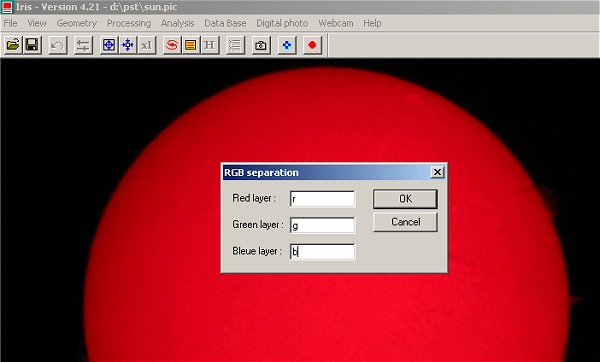Click the blue crosshair fit-to-window icon

coord(109,45)
